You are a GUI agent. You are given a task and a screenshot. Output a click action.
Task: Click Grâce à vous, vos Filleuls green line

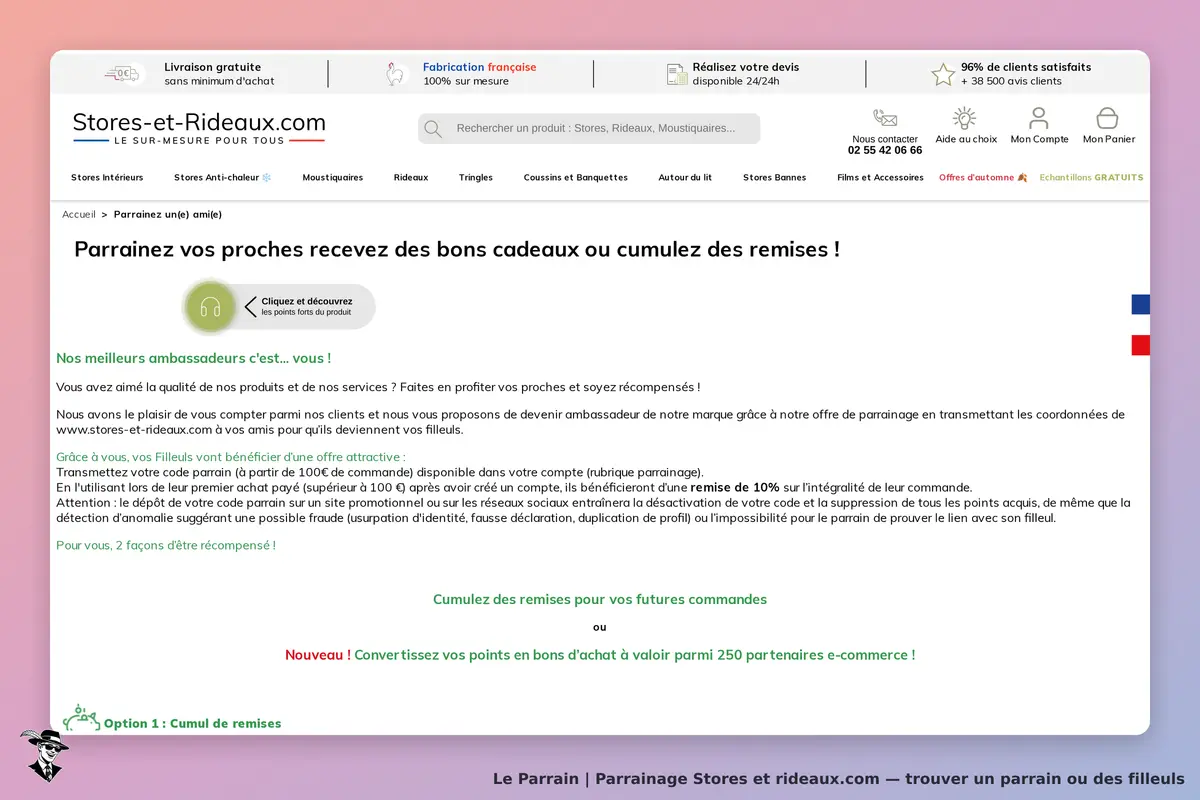231,457
